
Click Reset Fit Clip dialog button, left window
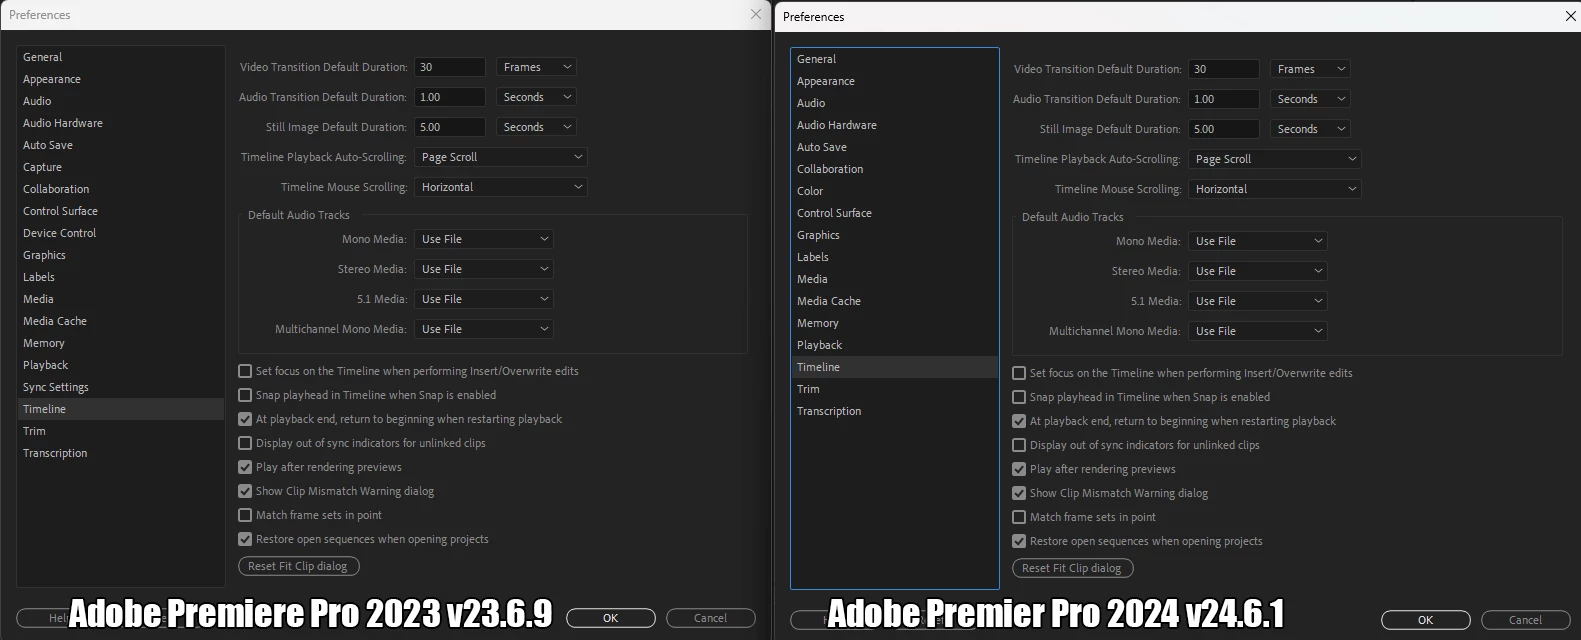pos(298,566)
